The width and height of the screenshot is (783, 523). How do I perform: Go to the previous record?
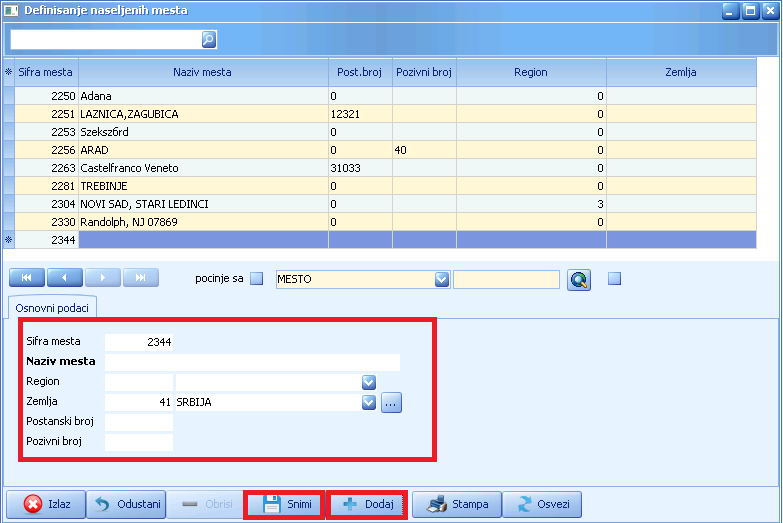65,278
